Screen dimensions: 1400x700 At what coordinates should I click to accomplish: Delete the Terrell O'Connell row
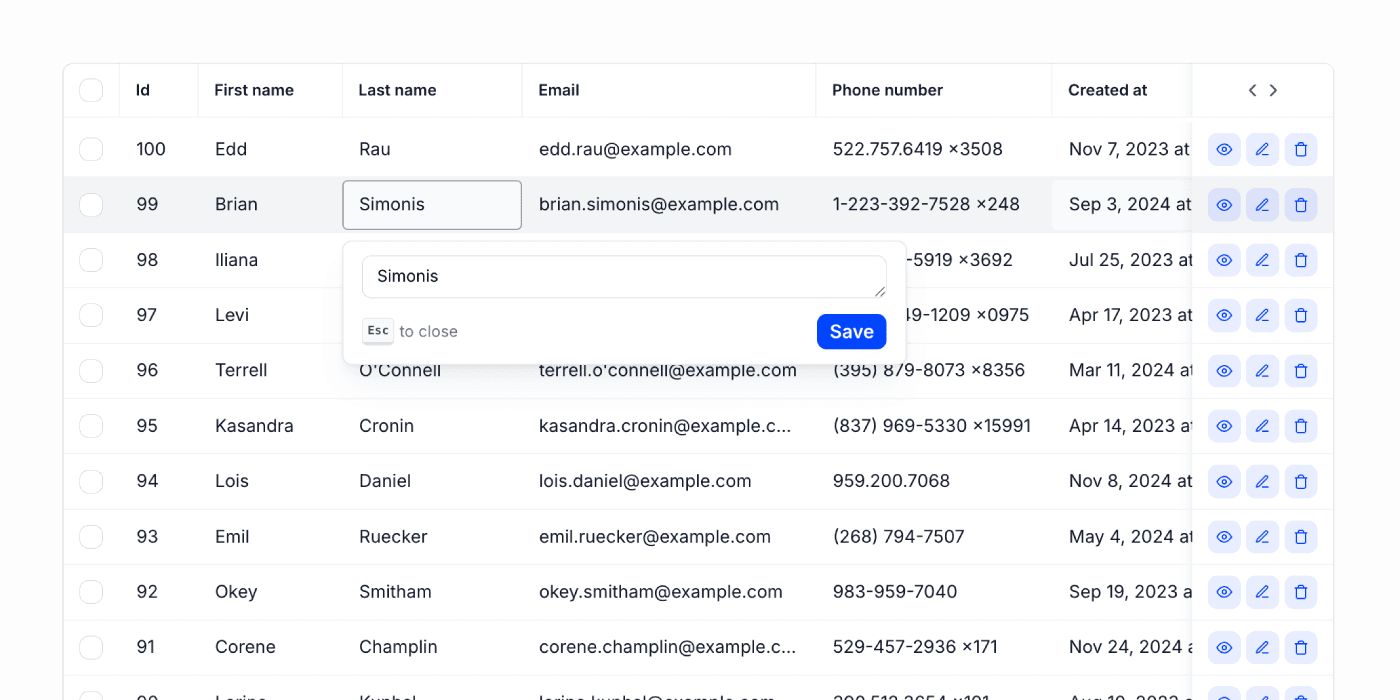click(1301, 371)
